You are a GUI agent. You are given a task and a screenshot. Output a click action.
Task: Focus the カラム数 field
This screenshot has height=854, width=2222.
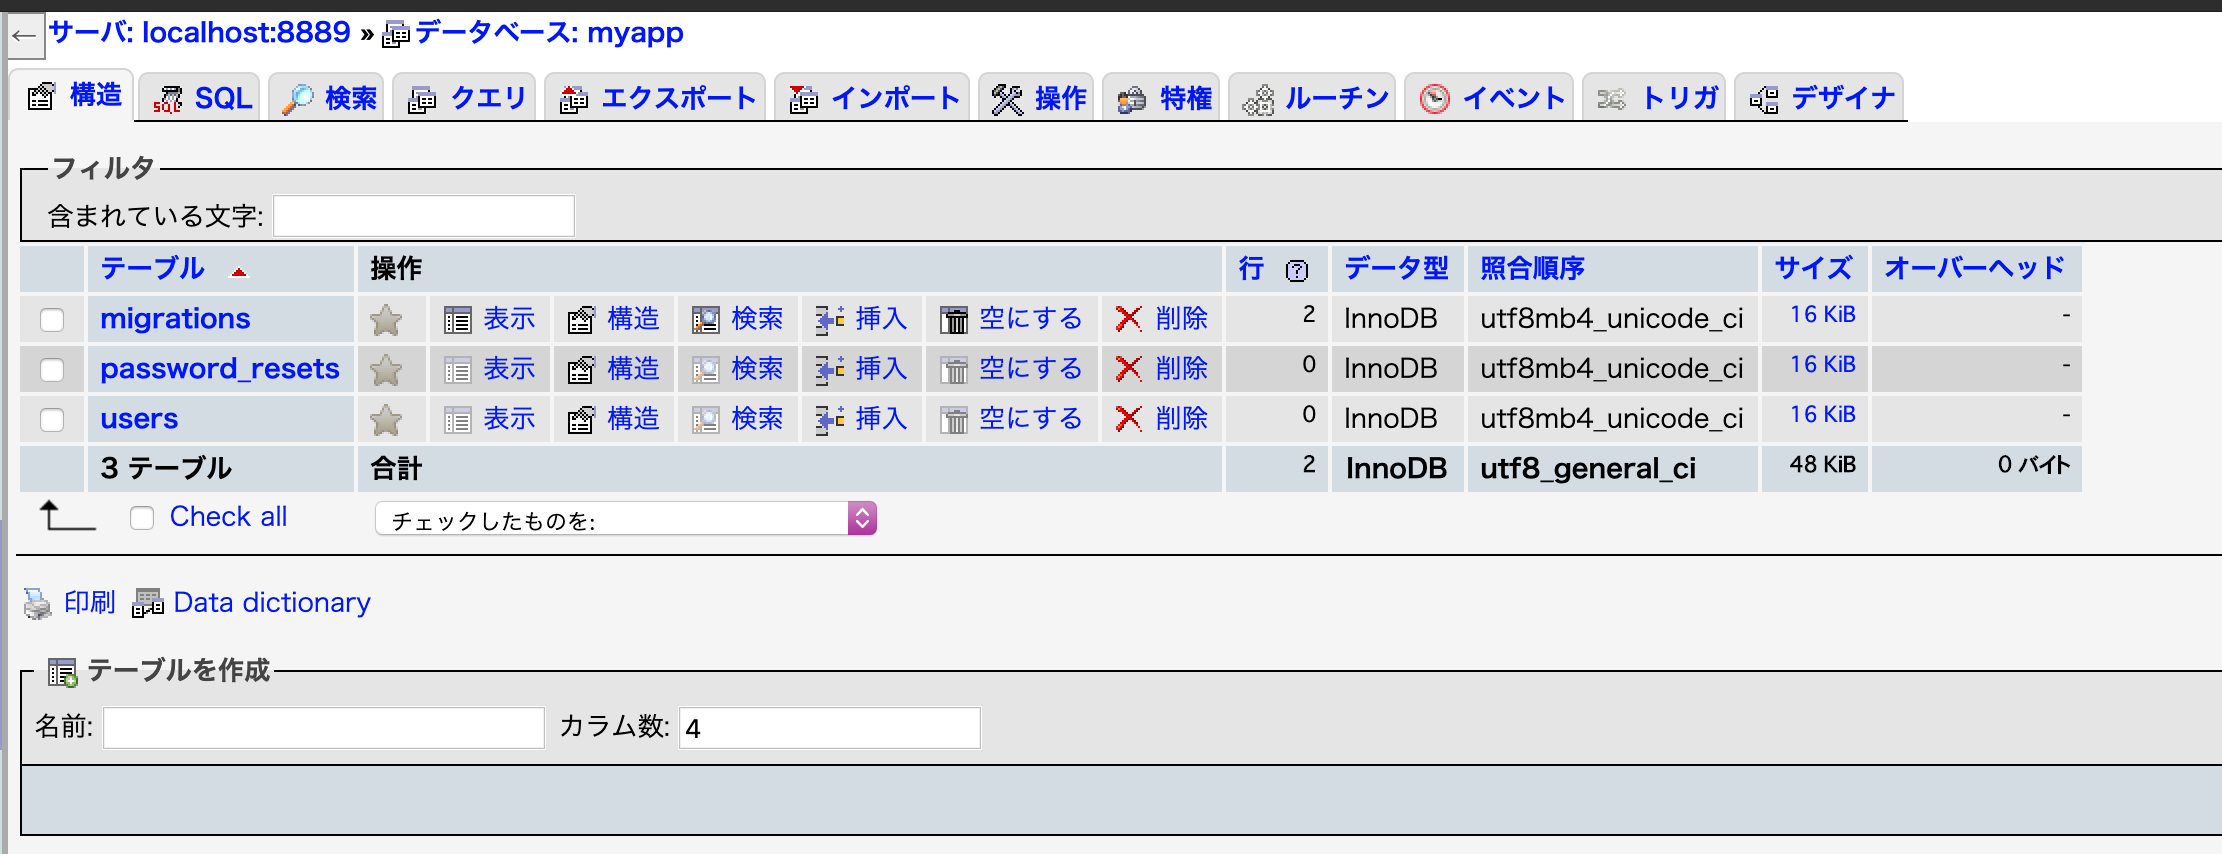(830, 728)
